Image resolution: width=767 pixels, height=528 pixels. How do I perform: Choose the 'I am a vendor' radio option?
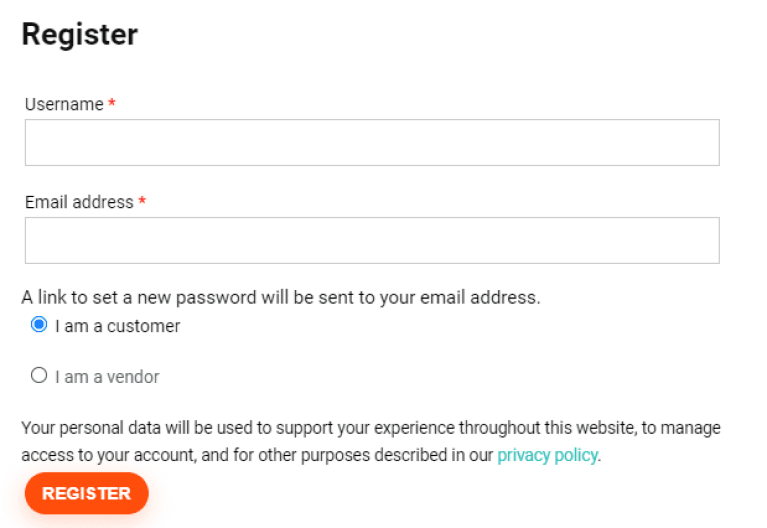click(x=39, y=376)
